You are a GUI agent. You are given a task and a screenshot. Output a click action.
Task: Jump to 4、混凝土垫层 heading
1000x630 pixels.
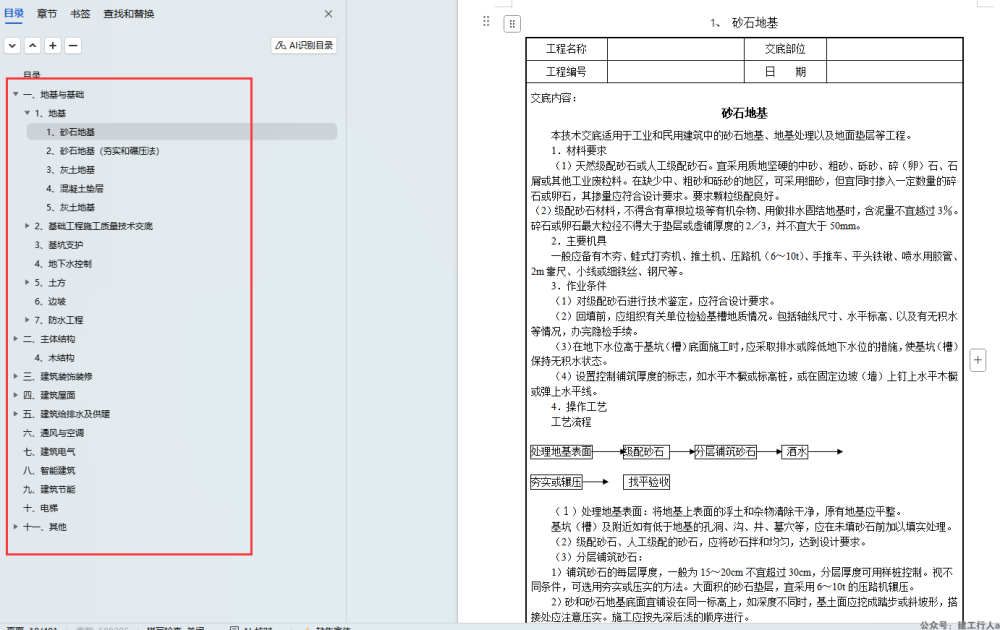click(x=75, y=188)
